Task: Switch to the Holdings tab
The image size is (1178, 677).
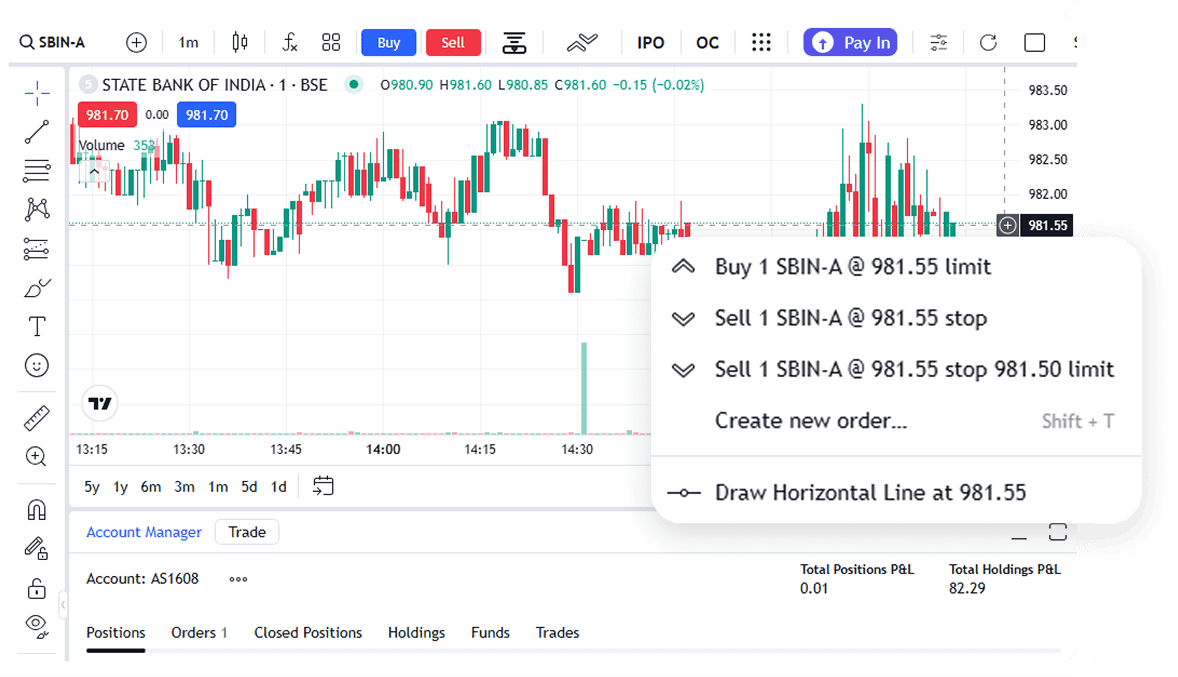Action: pos(416,633)
